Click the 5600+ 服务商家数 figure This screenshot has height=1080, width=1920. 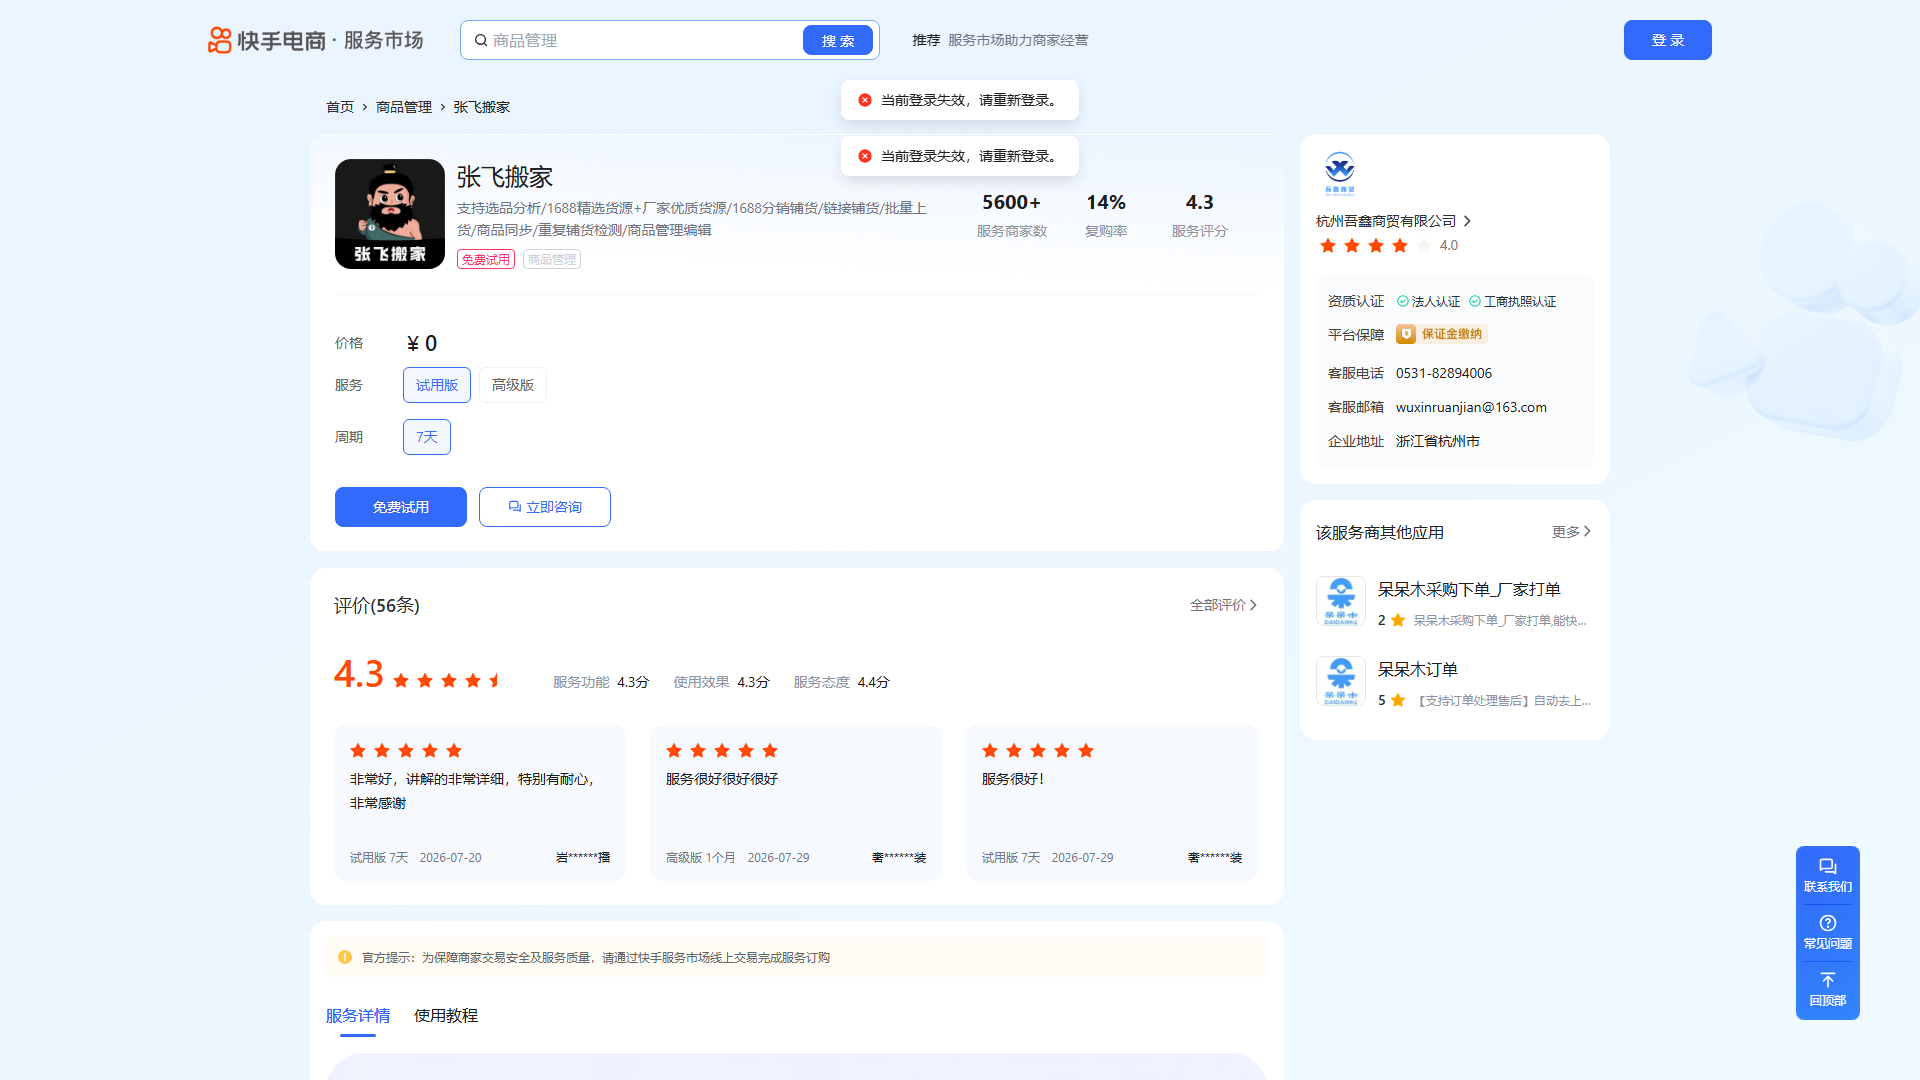point(1012,215)
